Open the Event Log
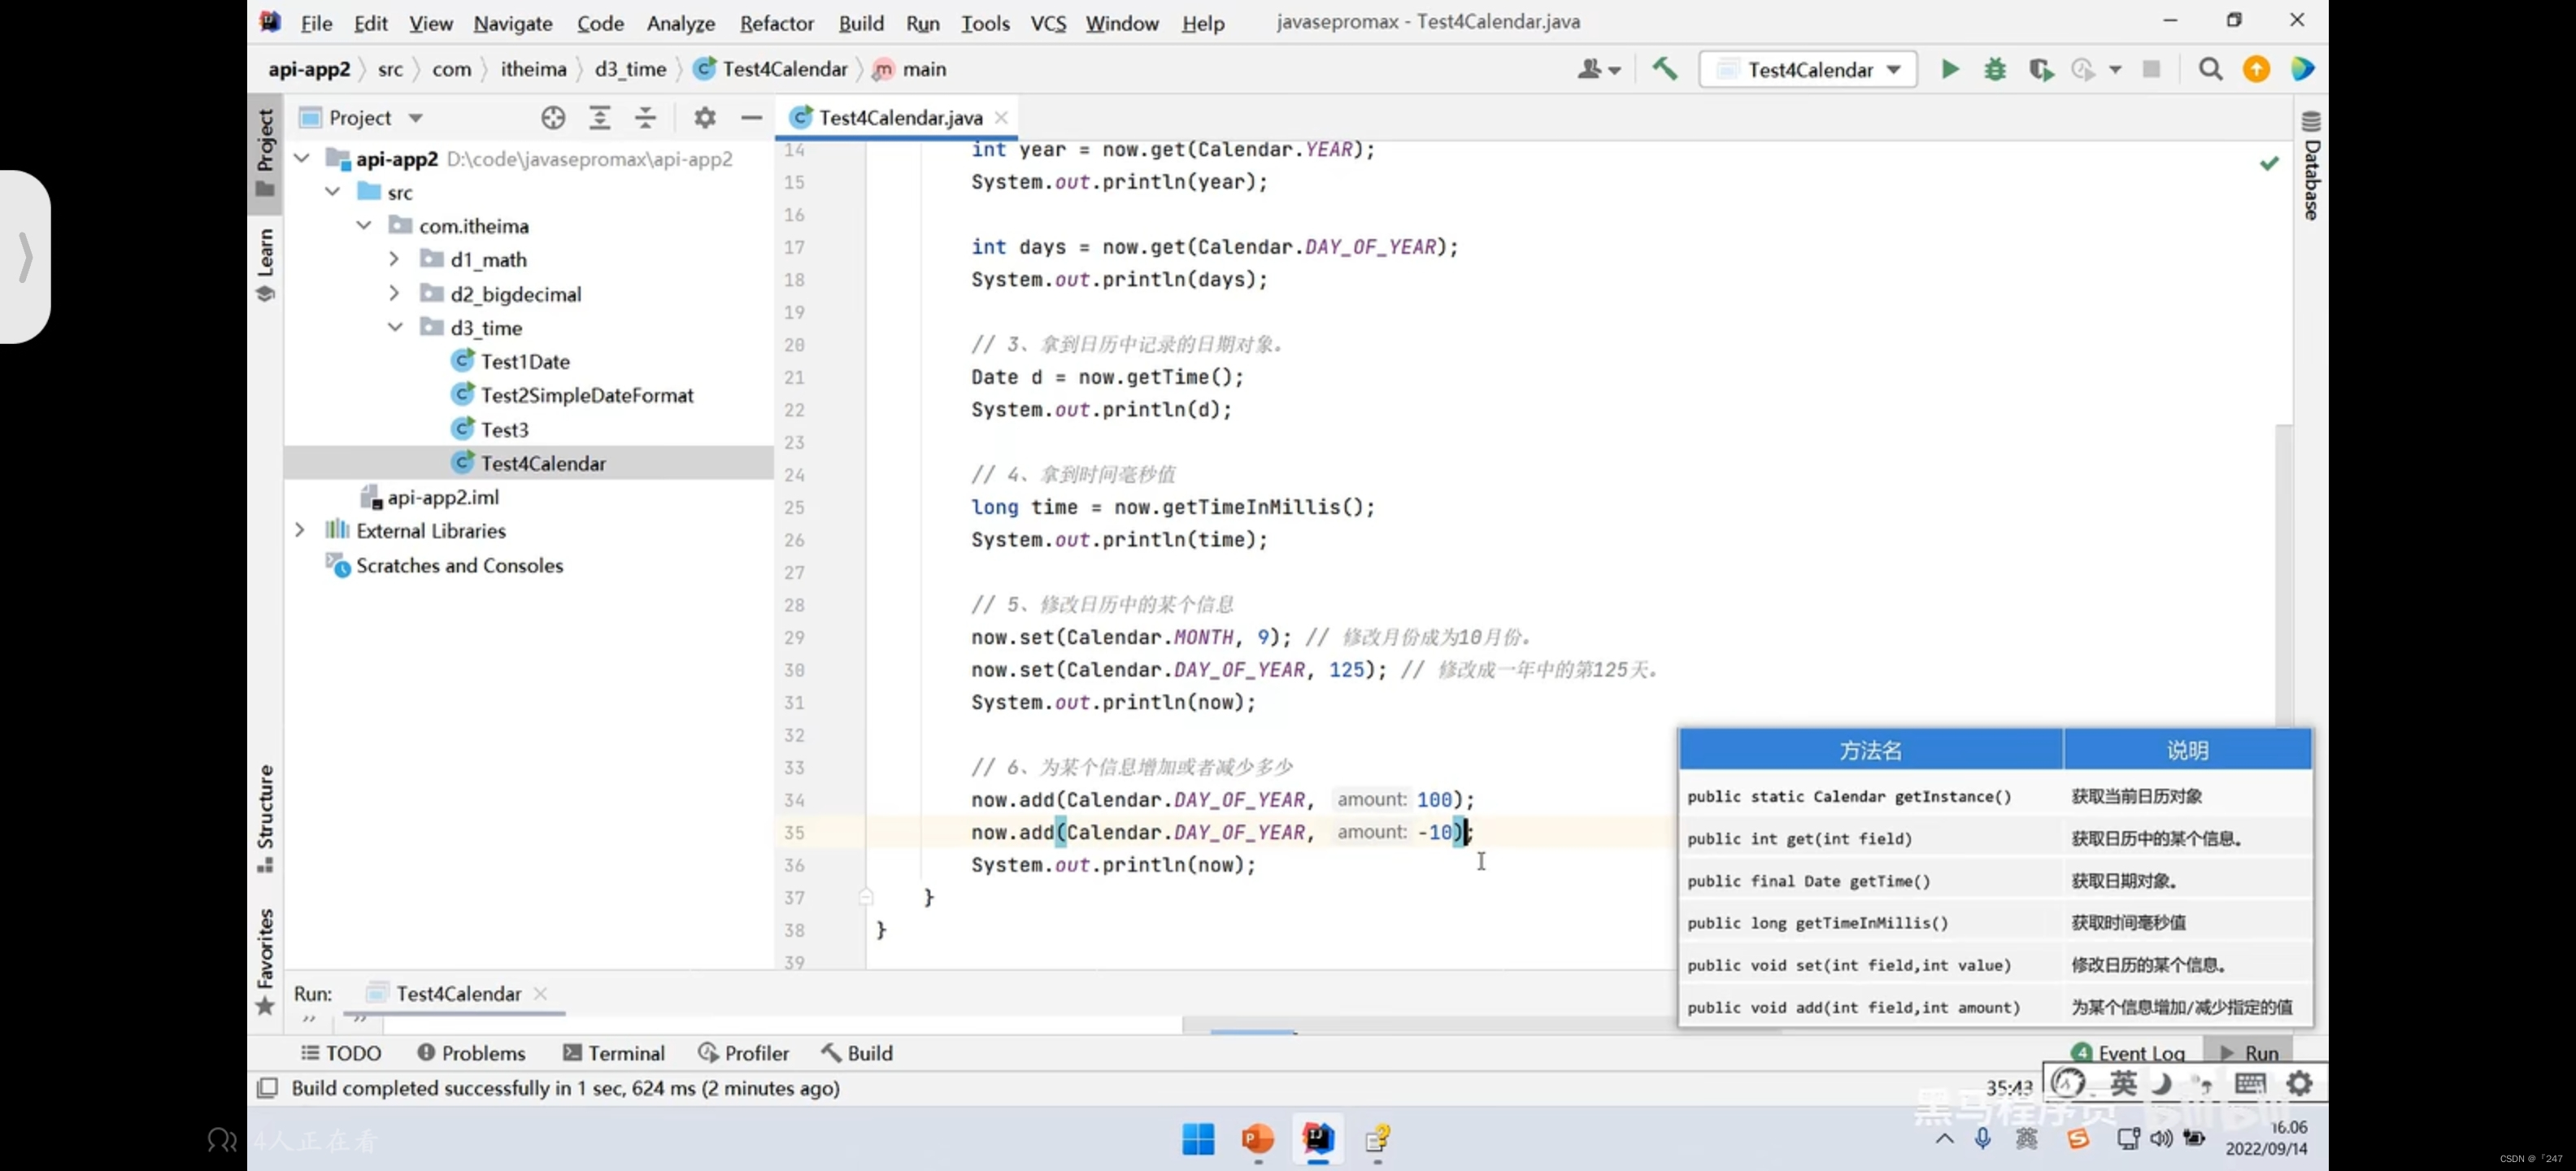The width and height of the screenshot is (2576, 1171). pos(2127,1052)
